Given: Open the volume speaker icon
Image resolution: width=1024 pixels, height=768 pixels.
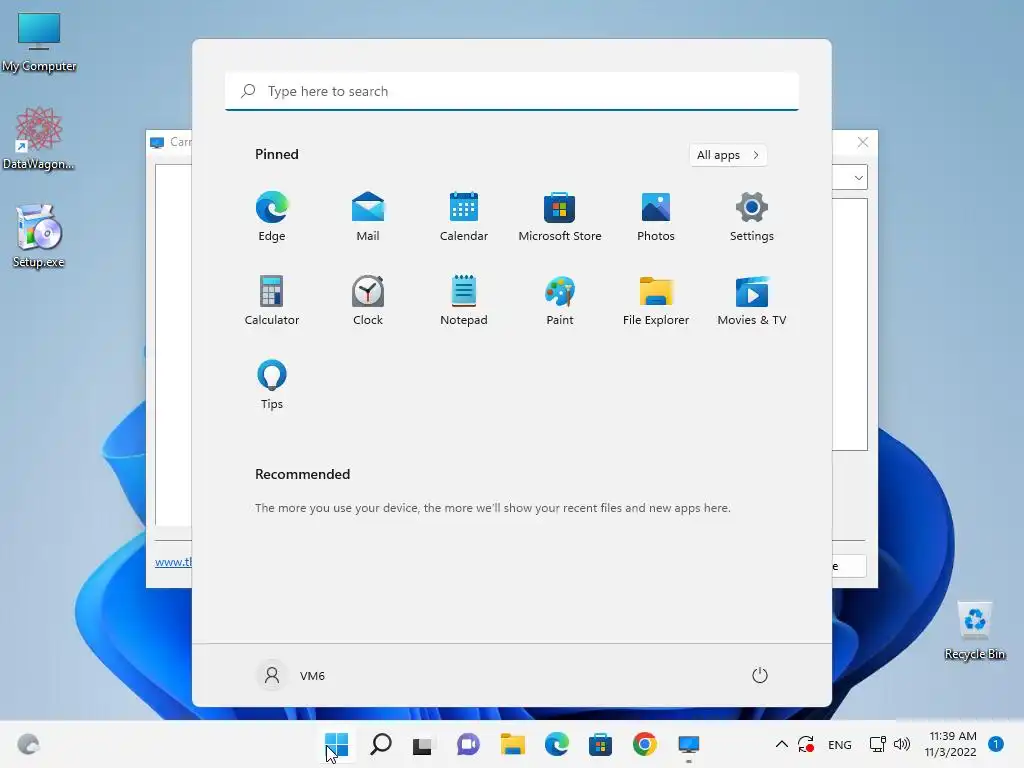Looking at the screenshot, I should pos(902,744).
